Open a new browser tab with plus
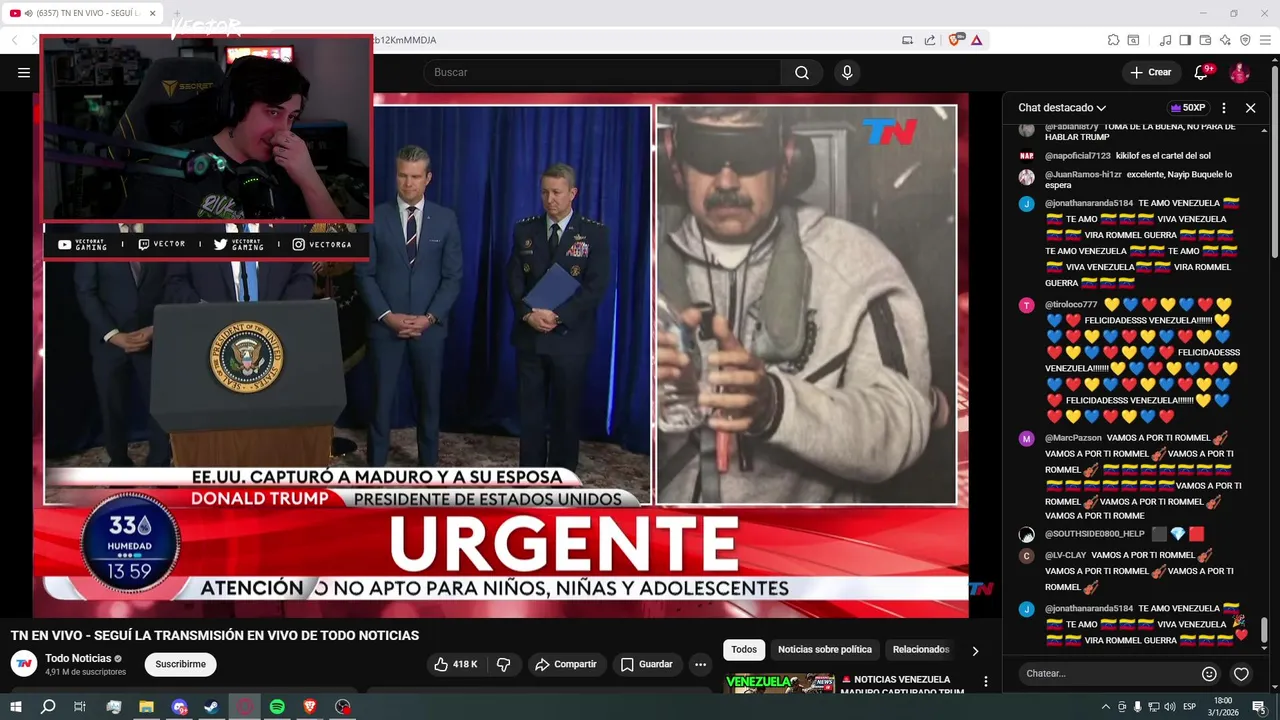This screenshot has width=1280, height=720. pos(177,13)
